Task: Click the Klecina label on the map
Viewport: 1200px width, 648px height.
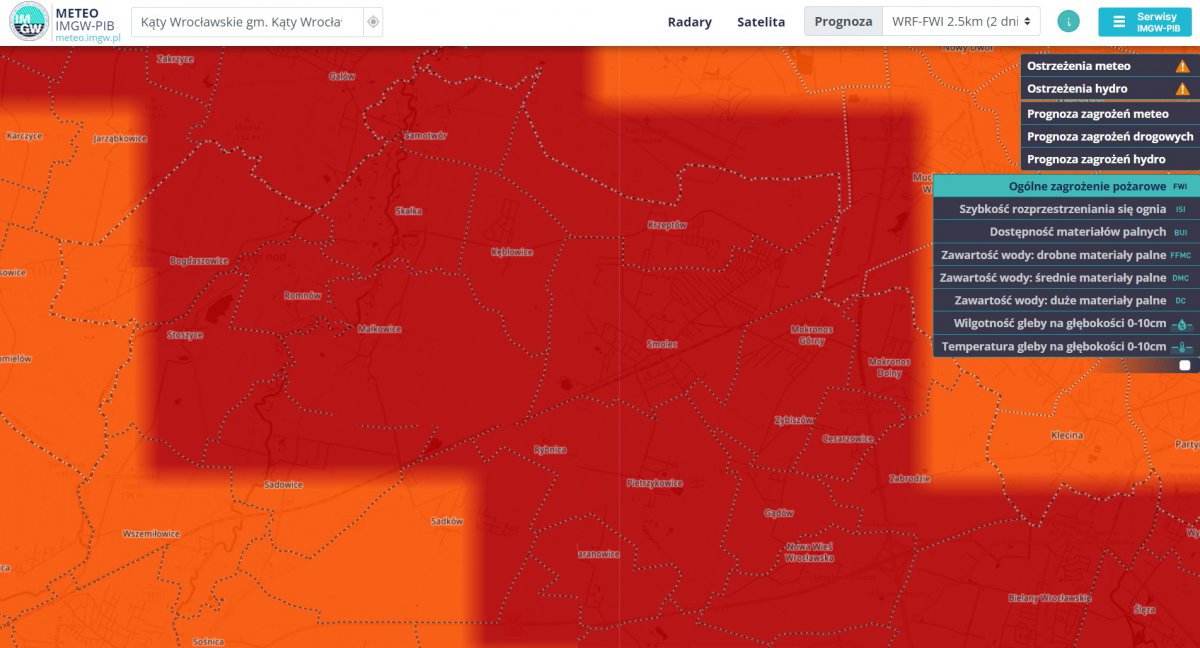Action: pyautogui.click(x=1067, y=436)
